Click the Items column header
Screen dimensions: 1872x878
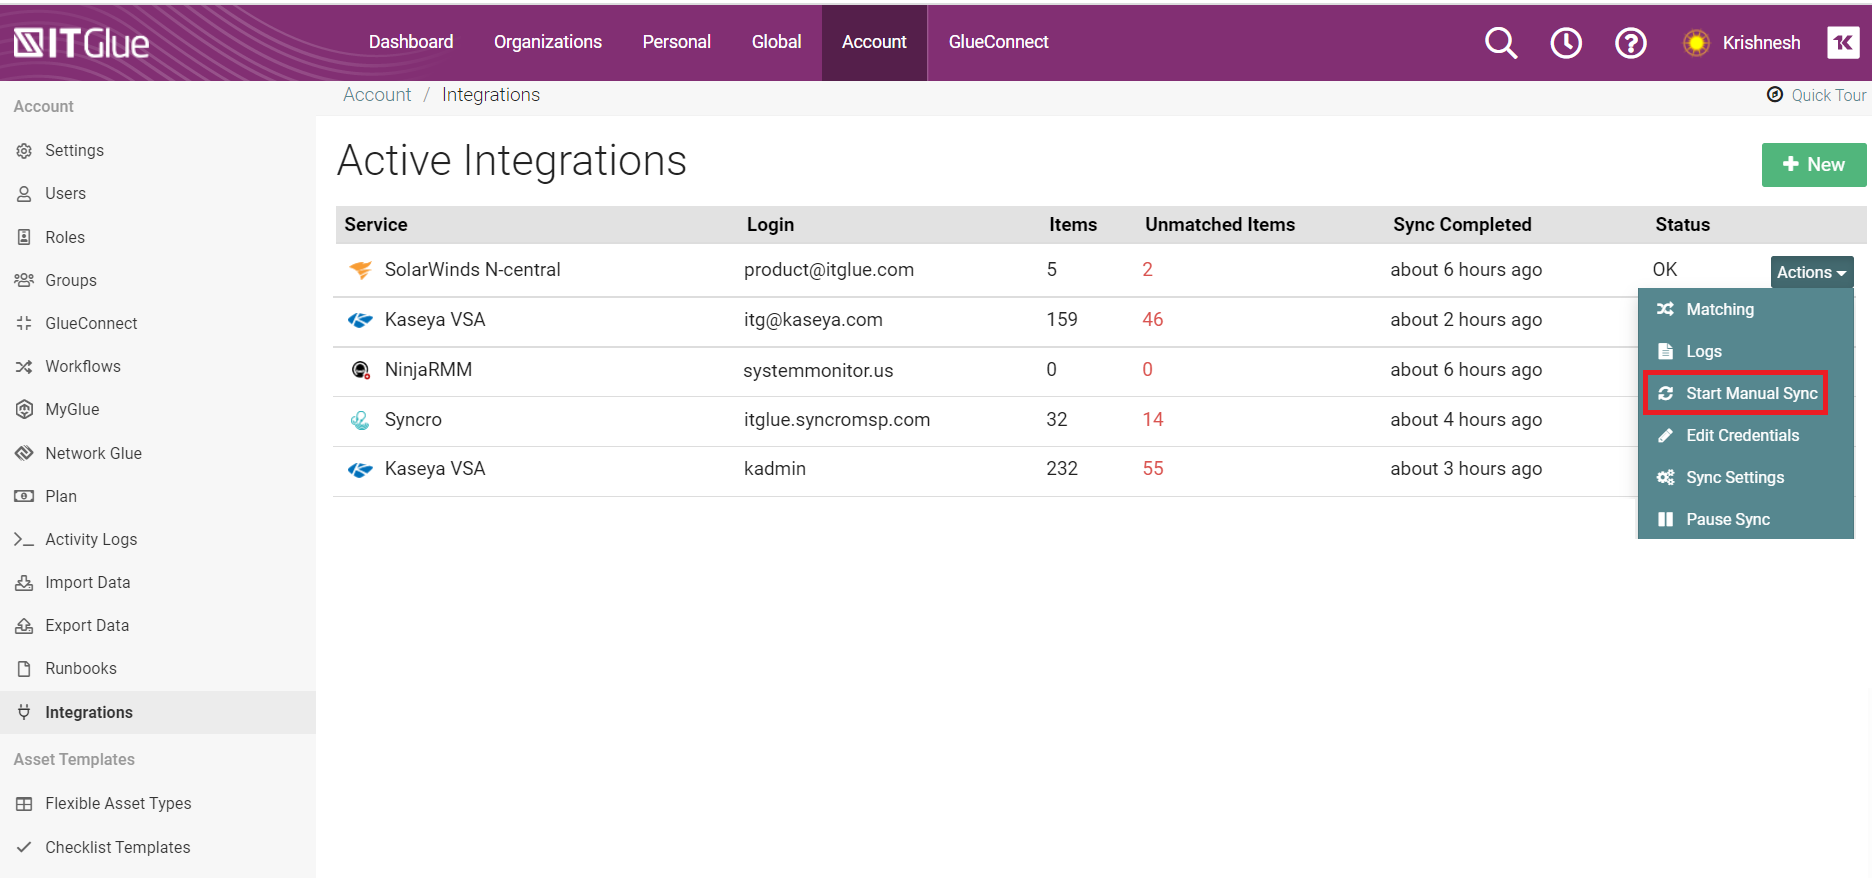click(x=1073, y=225)
